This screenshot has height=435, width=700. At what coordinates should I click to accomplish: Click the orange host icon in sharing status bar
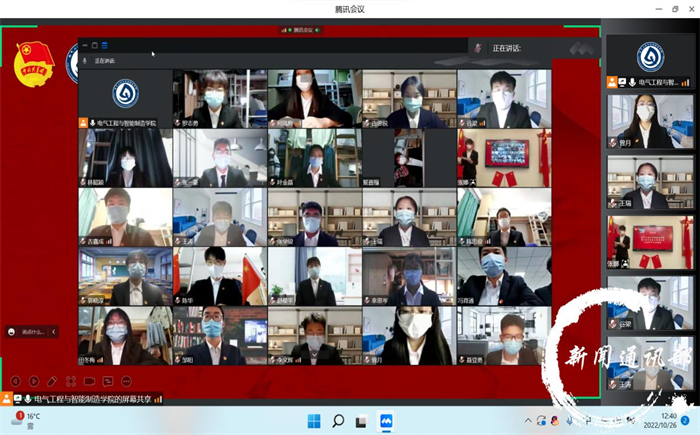[6, 399]
